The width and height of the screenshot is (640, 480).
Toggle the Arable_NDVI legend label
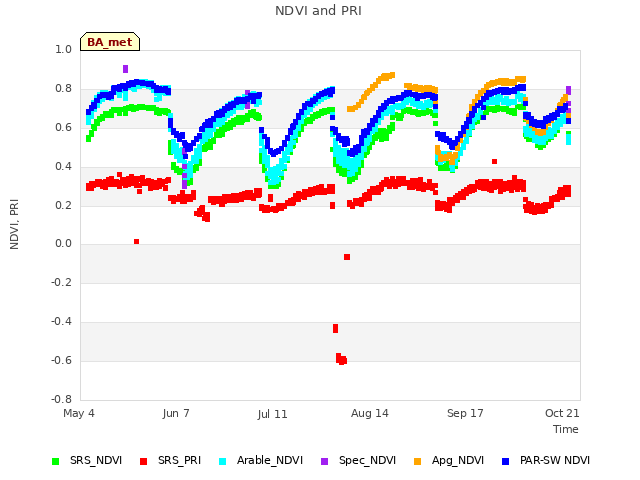(270, 460)
